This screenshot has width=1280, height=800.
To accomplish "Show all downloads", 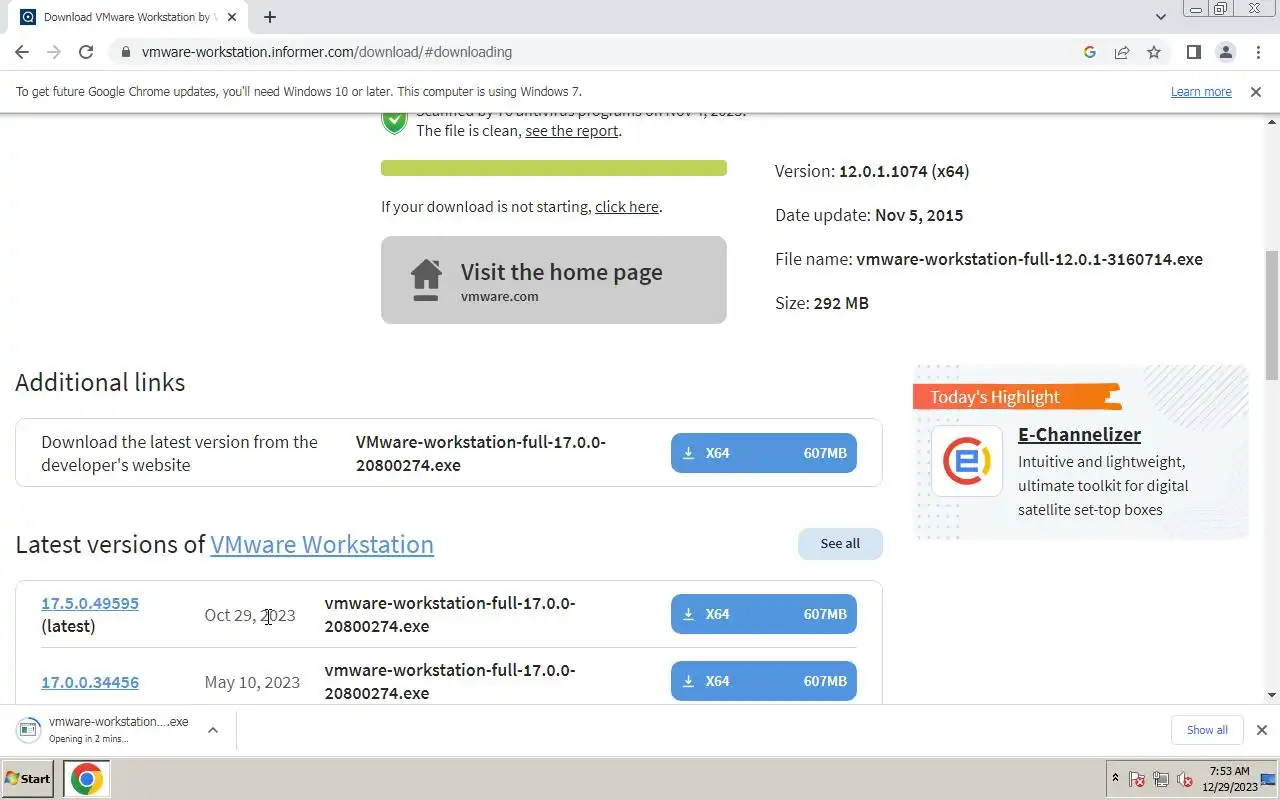I will click(x=1207, y=730).
